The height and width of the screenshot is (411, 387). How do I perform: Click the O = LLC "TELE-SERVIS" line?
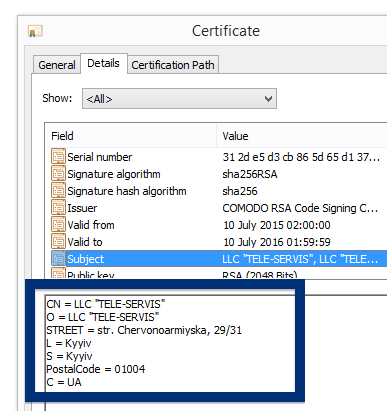pyautogui.click(x=103, y=317)
